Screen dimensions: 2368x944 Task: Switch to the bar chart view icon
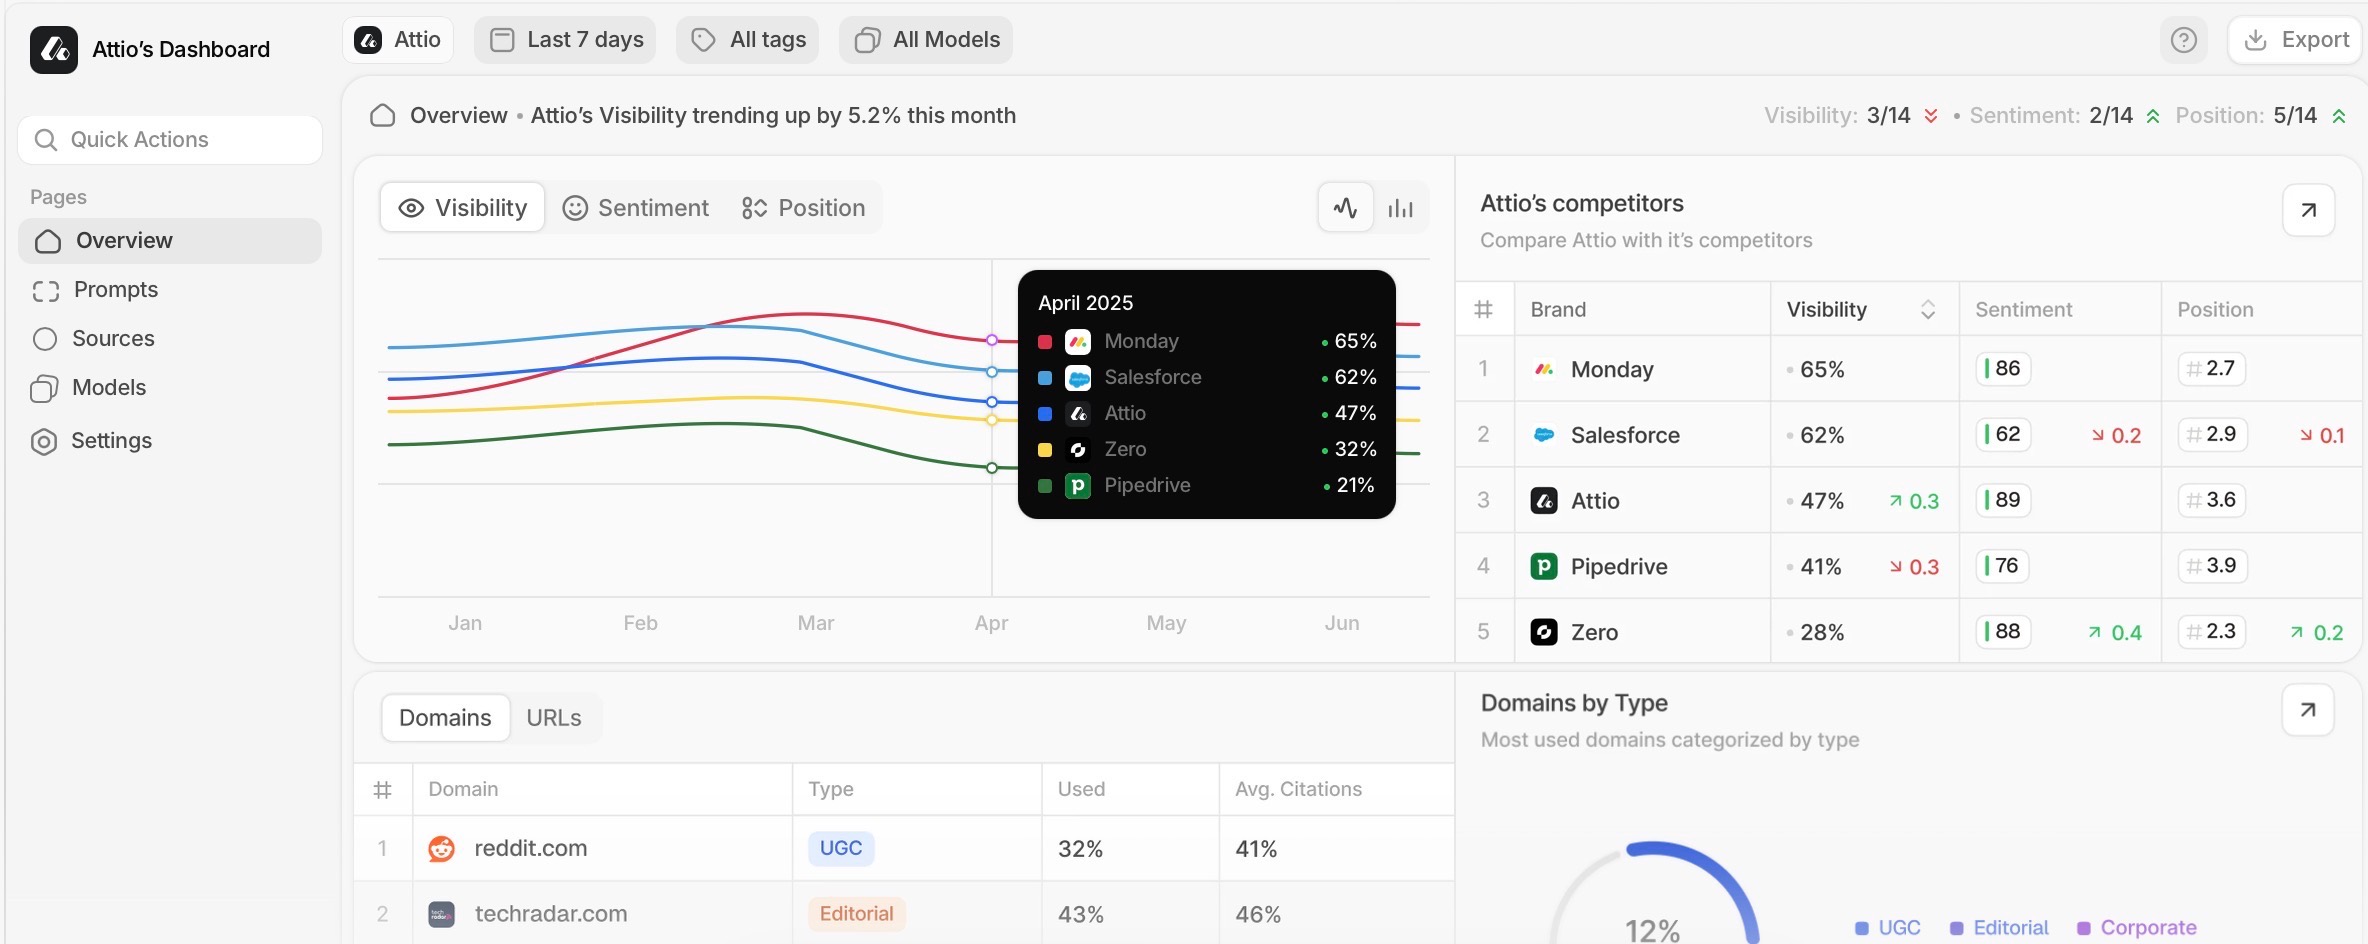(1400, 208)
